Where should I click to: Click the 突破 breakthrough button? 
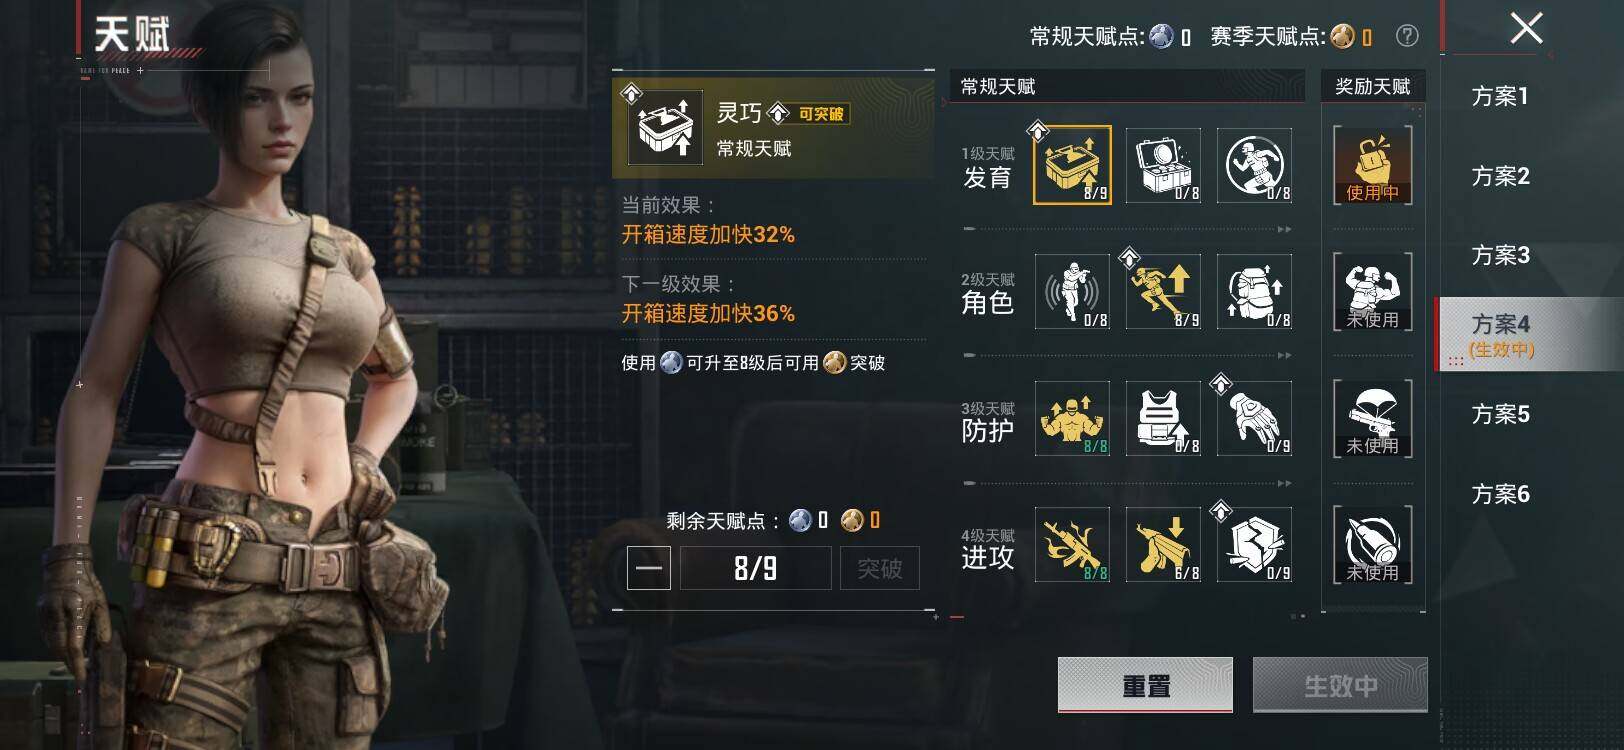click(x=880, y=568)
